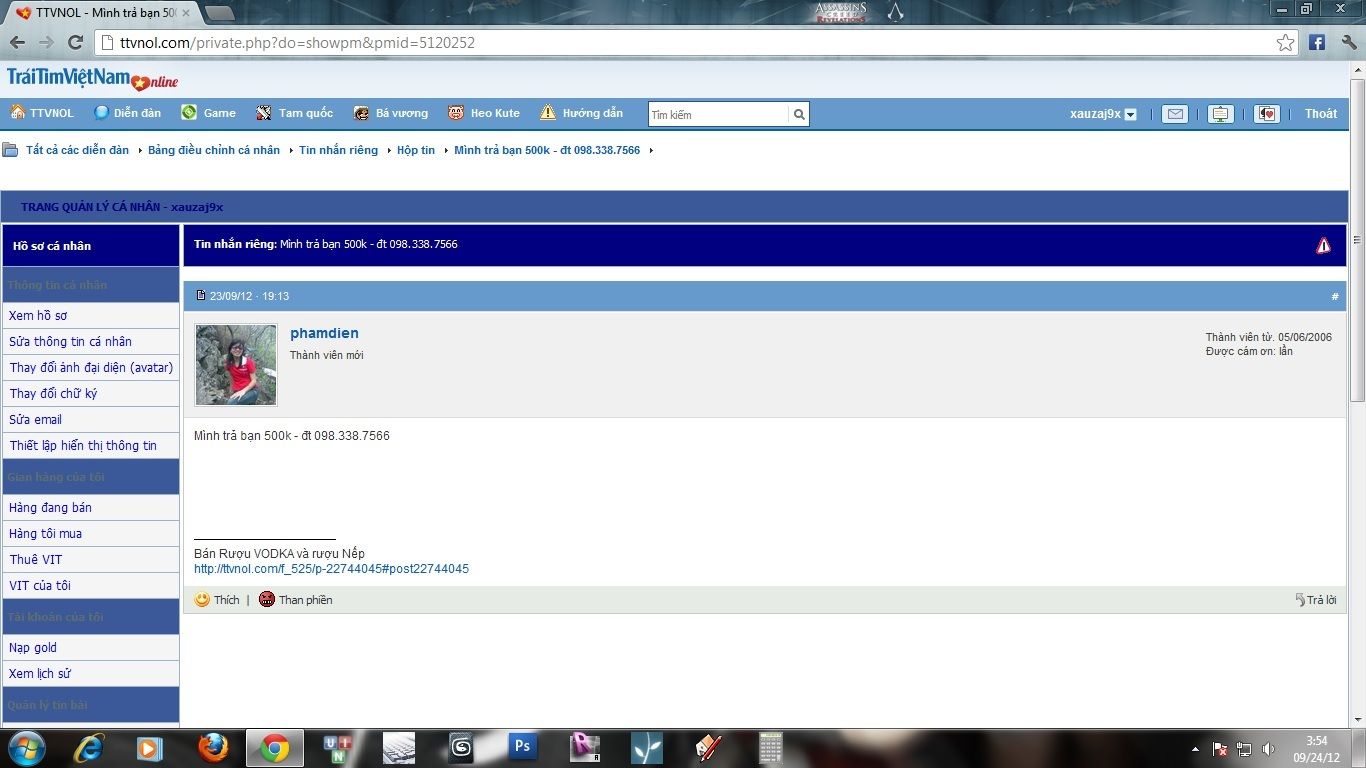Click the Tìm kiếm search field

pos(718,115)
